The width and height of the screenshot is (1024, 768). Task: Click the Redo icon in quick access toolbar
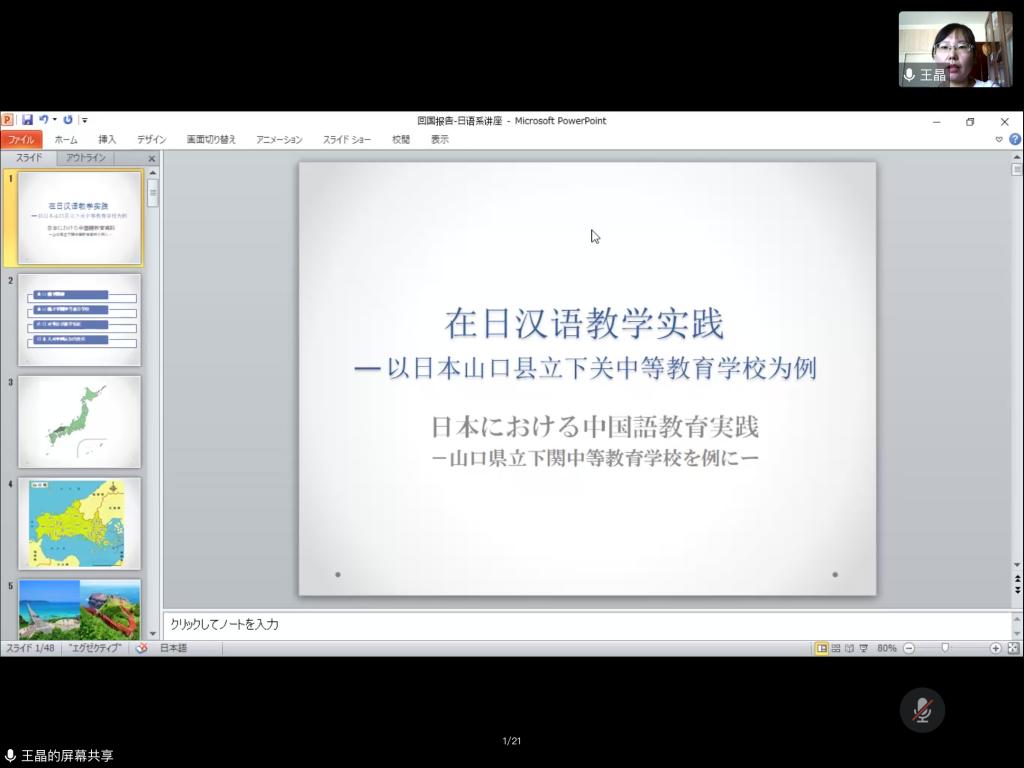(68, 120)
